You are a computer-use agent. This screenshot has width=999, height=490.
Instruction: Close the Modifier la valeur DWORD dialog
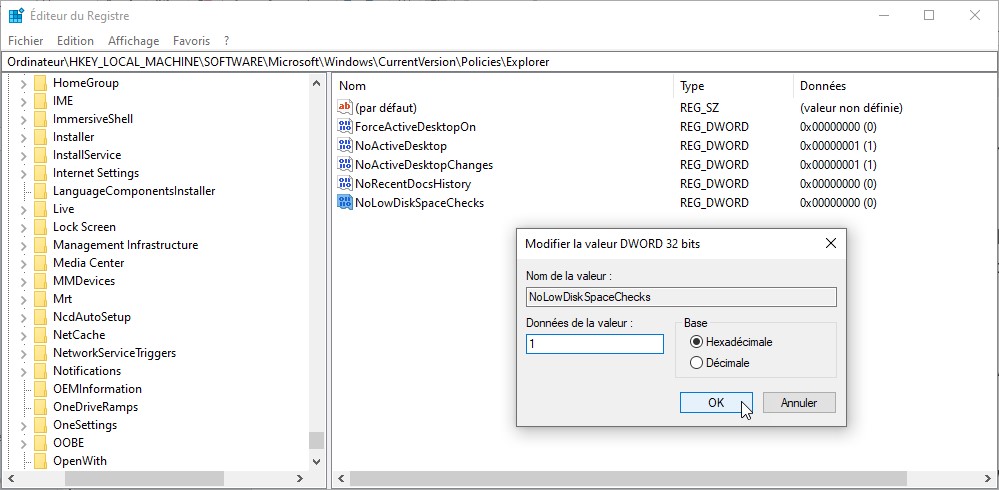830,243
